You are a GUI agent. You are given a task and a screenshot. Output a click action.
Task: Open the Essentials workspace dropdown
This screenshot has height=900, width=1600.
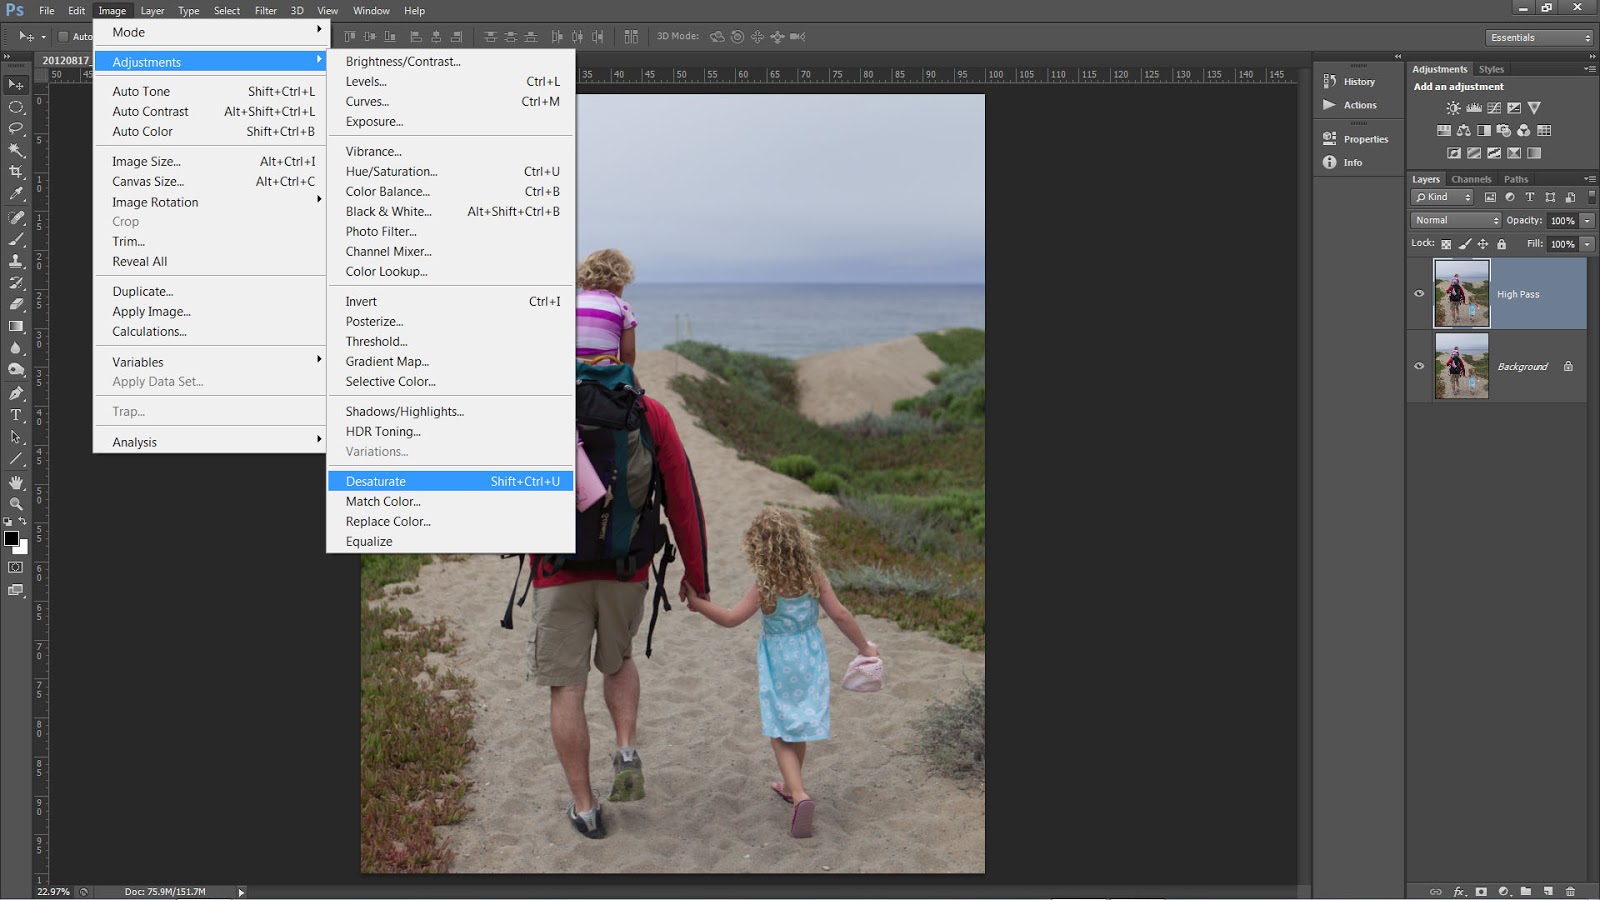(1539, 37)
